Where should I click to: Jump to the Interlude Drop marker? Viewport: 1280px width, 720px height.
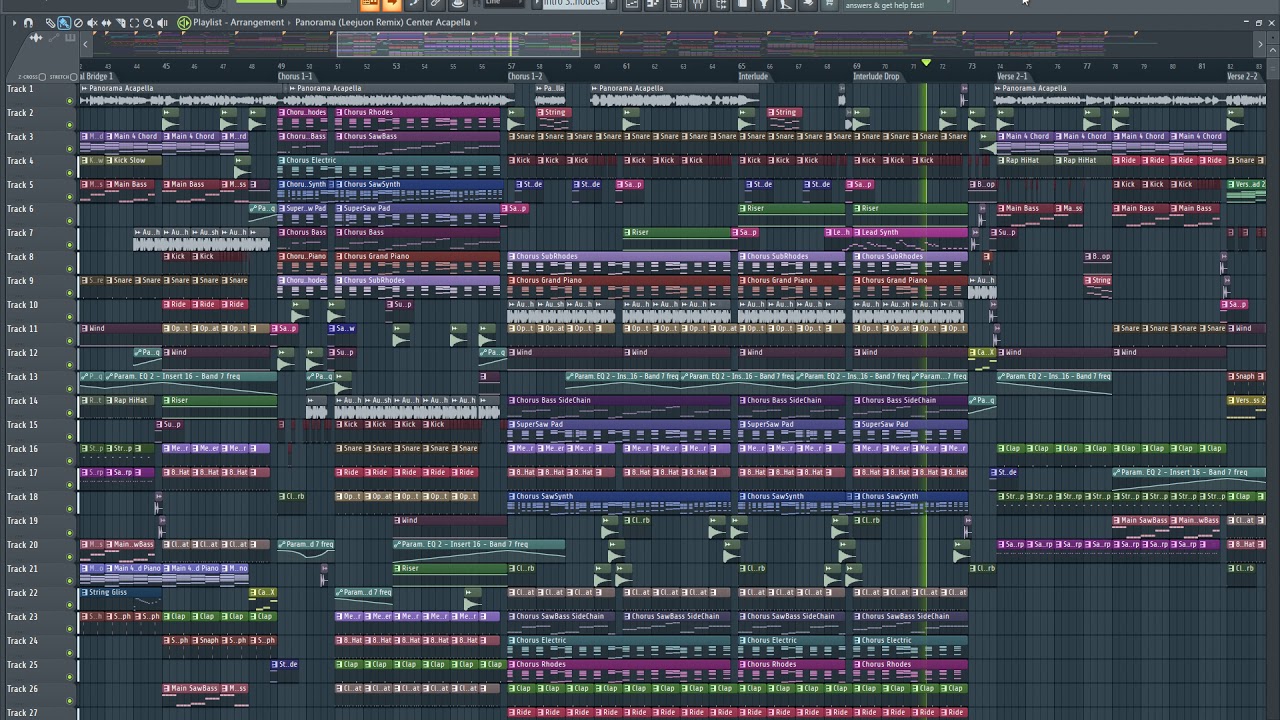click(876, 76)
